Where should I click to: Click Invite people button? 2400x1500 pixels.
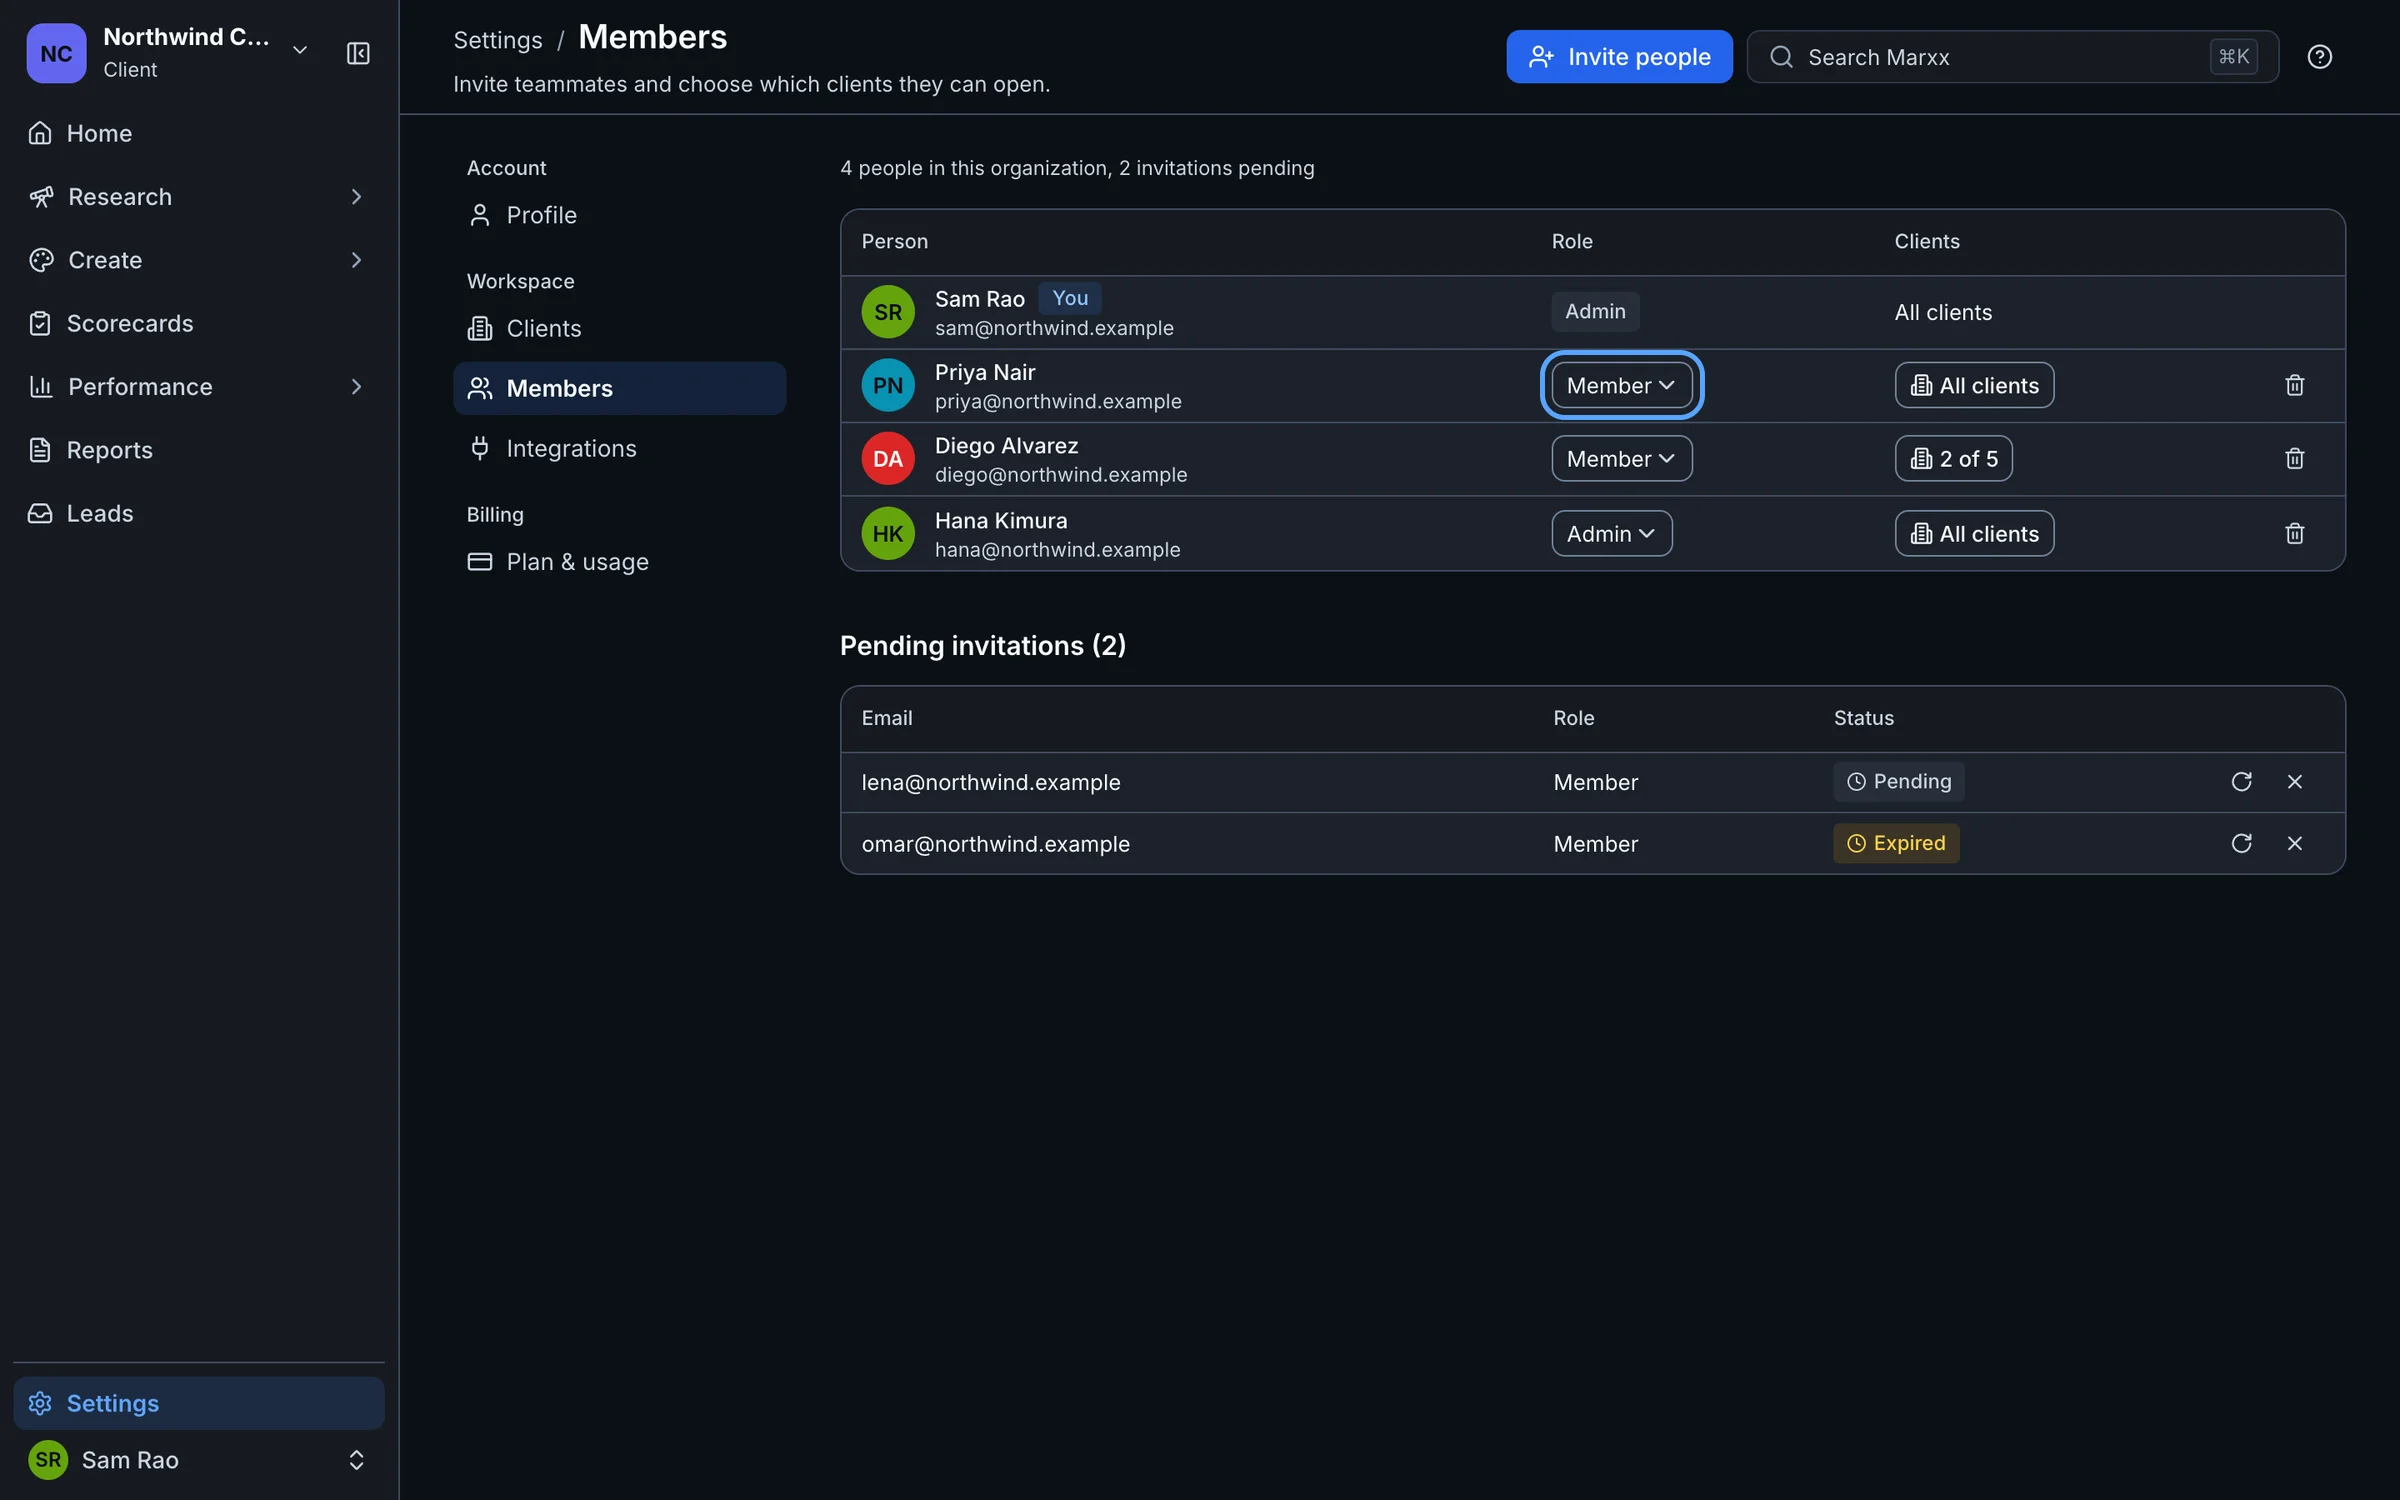(x=1619, y=57)
